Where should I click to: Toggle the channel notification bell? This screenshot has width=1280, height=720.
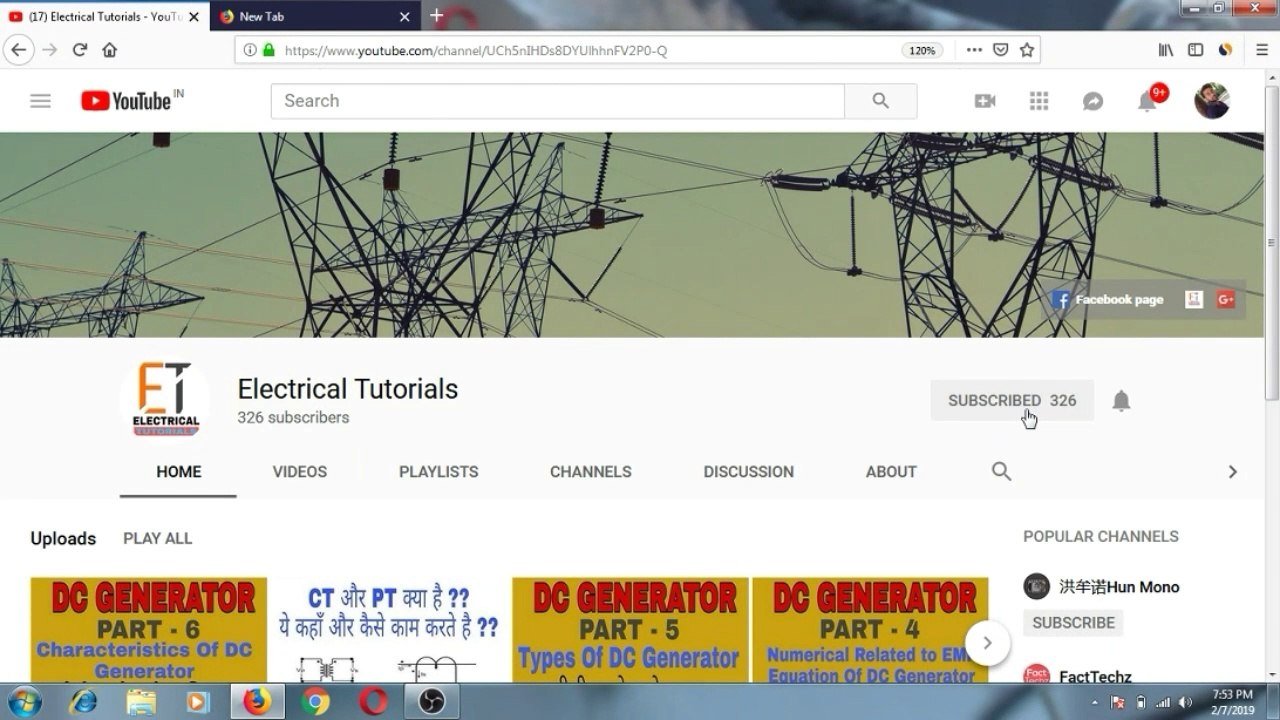click(x=1121, y=401)
